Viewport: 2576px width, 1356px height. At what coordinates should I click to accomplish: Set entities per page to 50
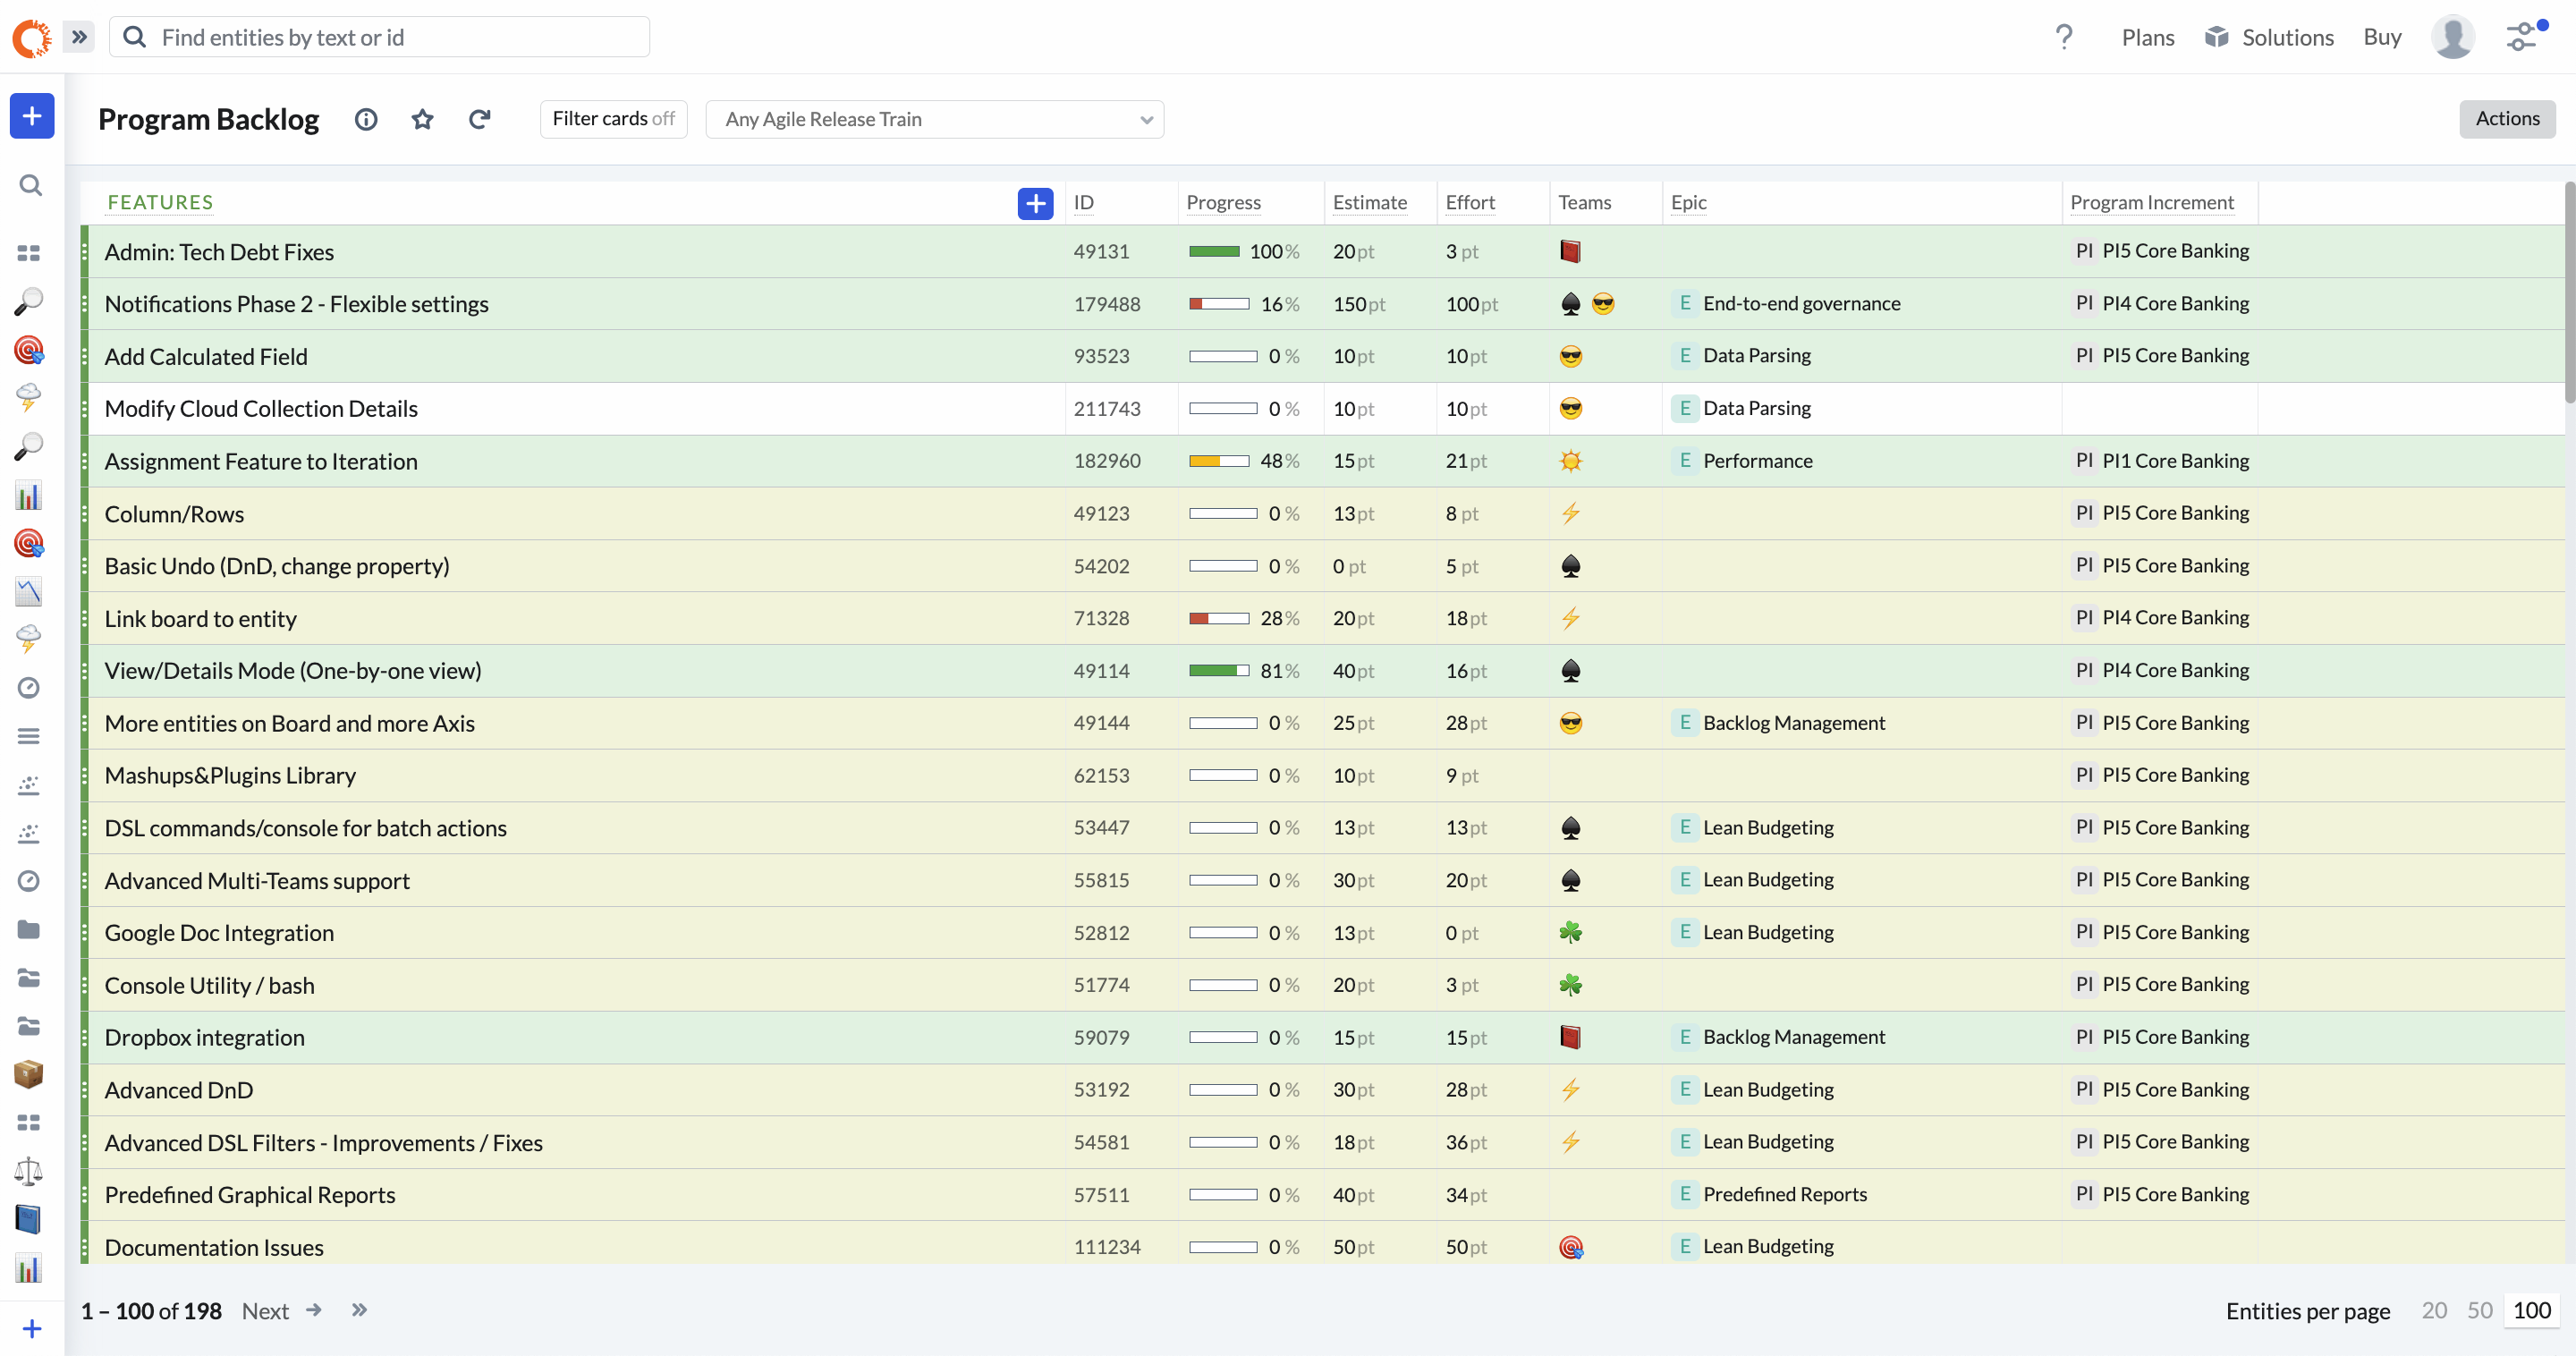[2479, 1311]
